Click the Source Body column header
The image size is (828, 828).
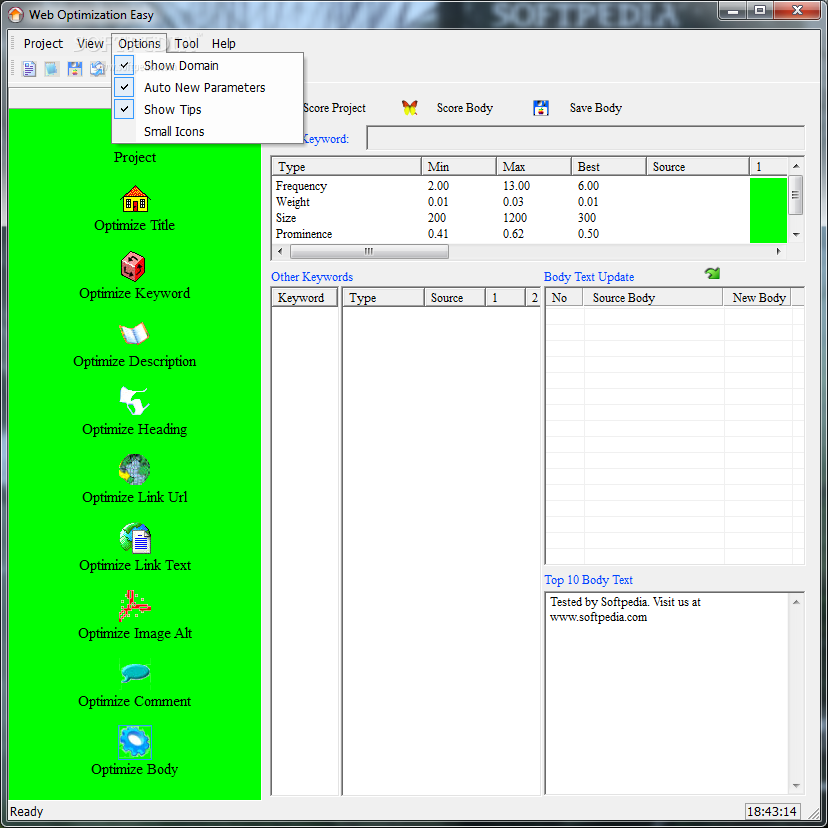click(x=653, y=297)
